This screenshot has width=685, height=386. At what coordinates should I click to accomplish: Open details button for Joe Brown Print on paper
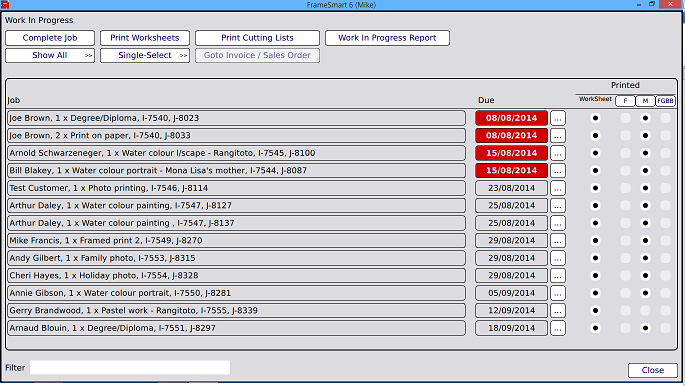click(558, 136)
